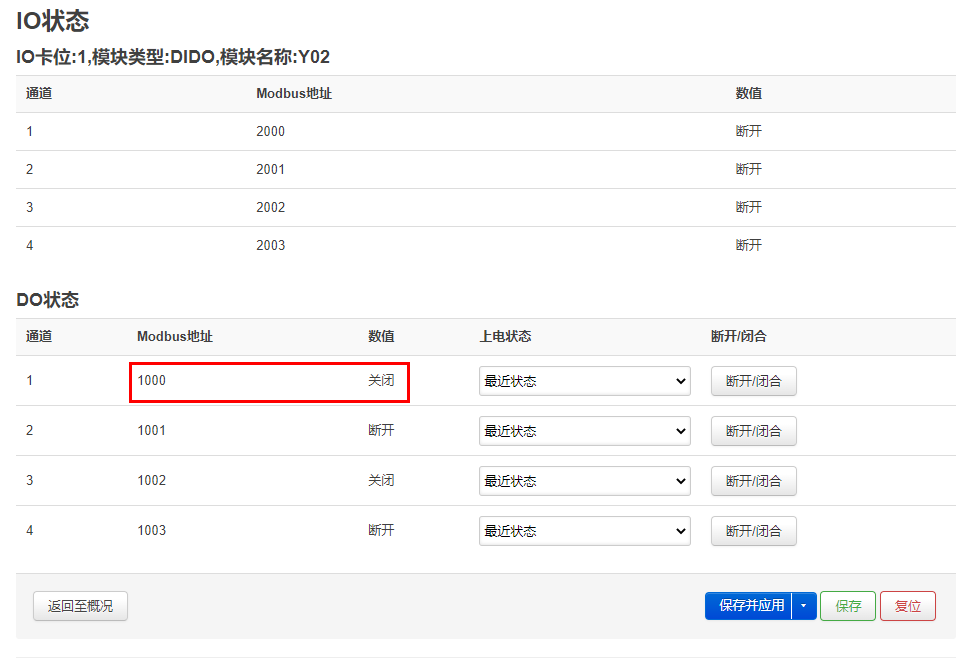Select Modbus address 2001 cell
Screen dimensions: 960x662
tap(271, 169)
